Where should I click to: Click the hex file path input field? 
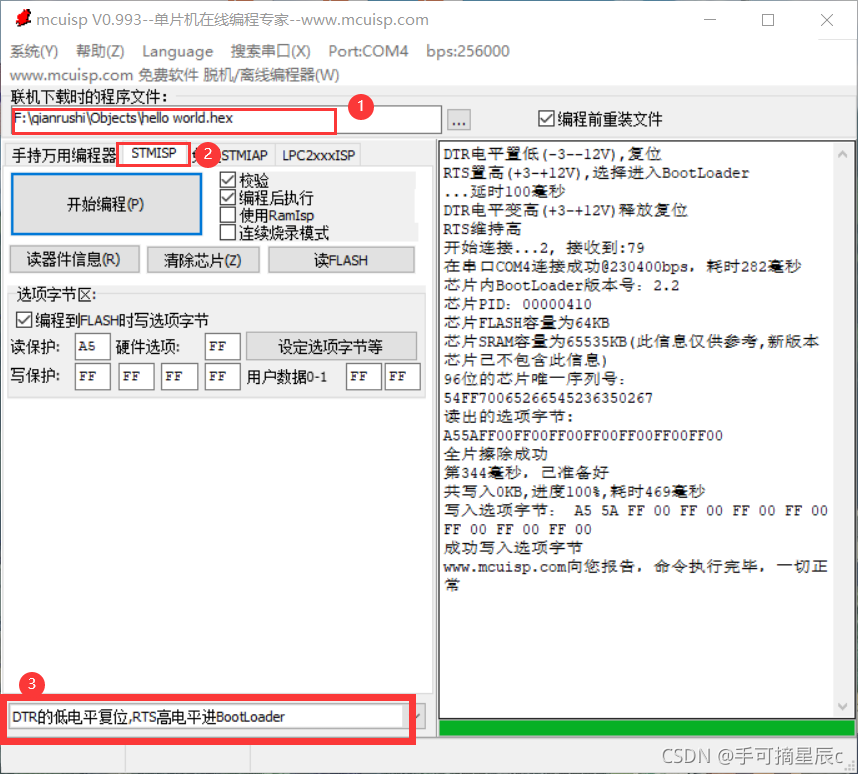tap(226, 119)
